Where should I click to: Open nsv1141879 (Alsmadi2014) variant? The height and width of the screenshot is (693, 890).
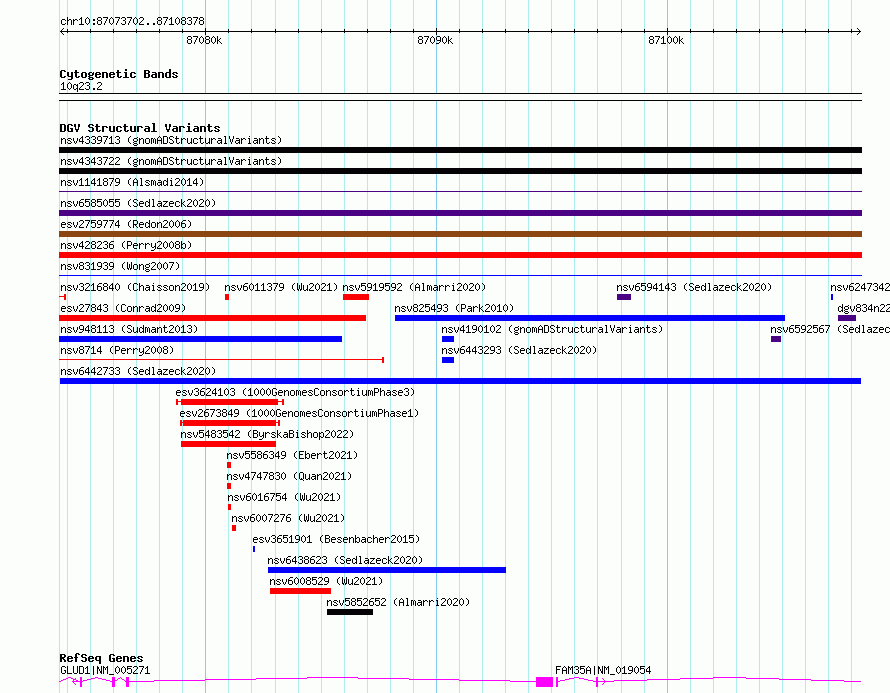[132, 182]
